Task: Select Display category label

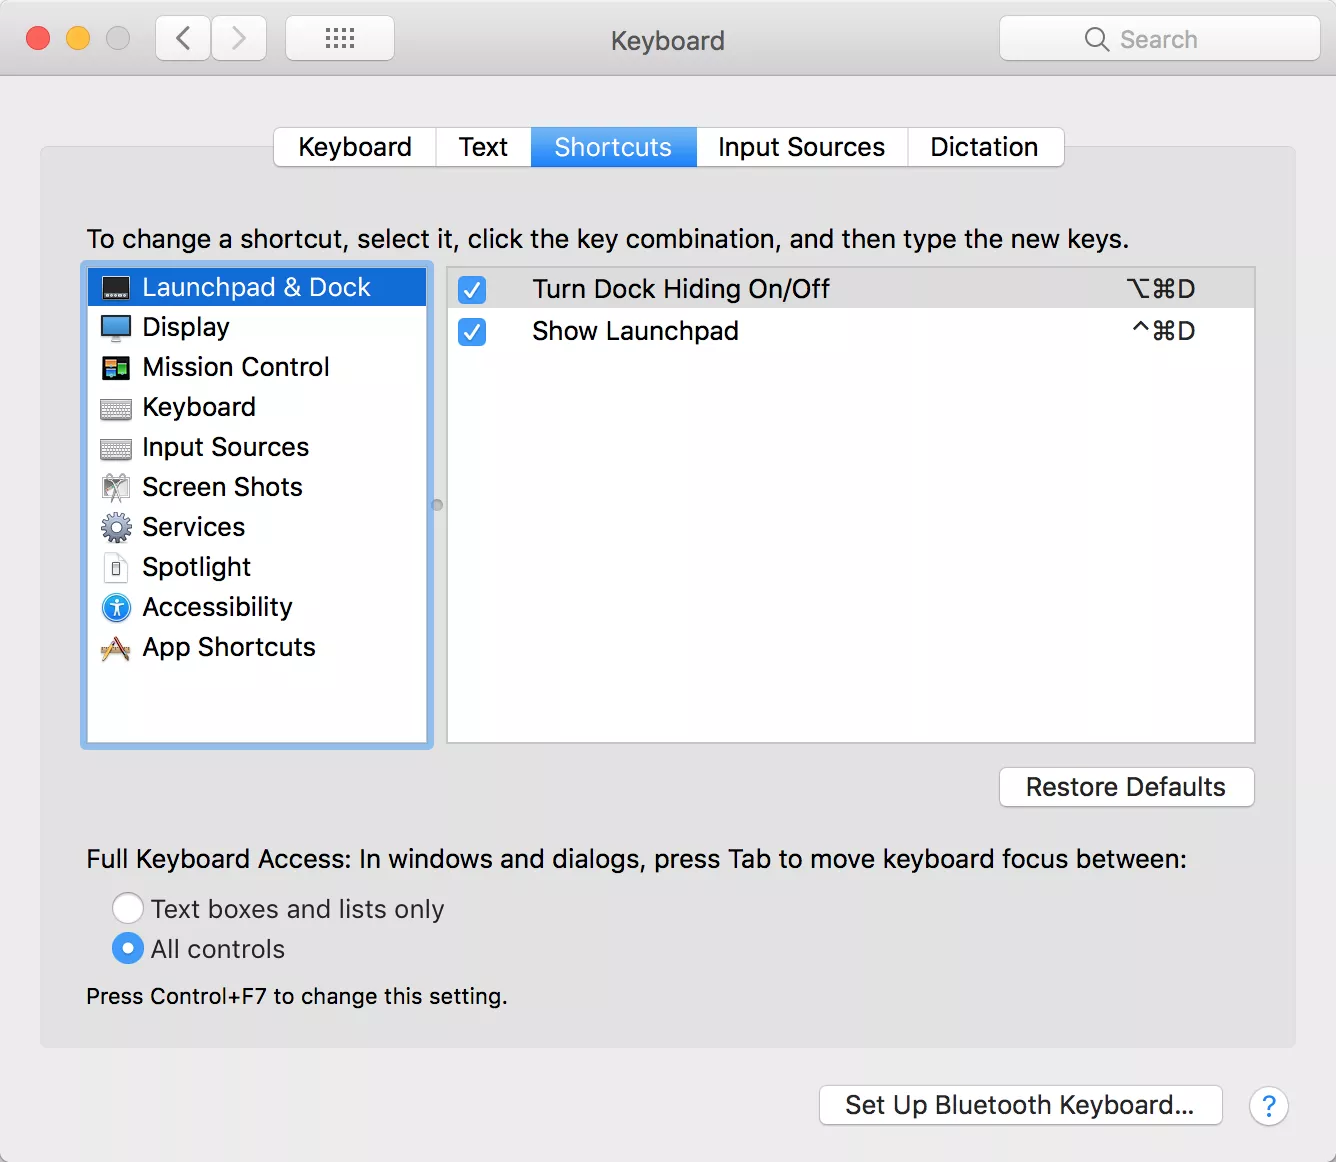Action: (x=186, y=328)
